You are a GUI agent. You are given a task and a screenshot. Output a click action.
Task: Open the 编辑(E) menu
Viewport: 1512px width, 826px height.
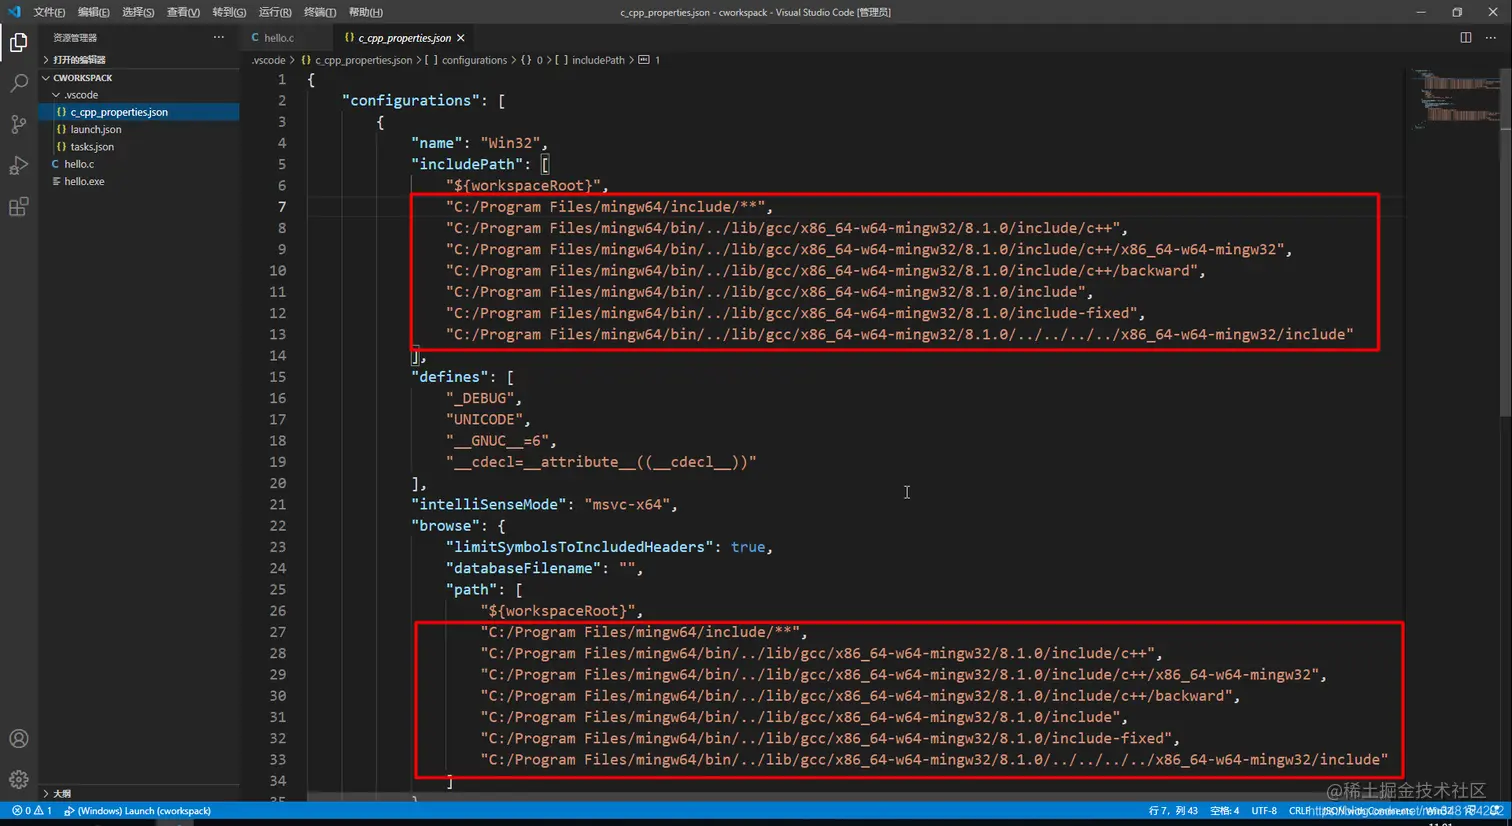click(94, 12)
